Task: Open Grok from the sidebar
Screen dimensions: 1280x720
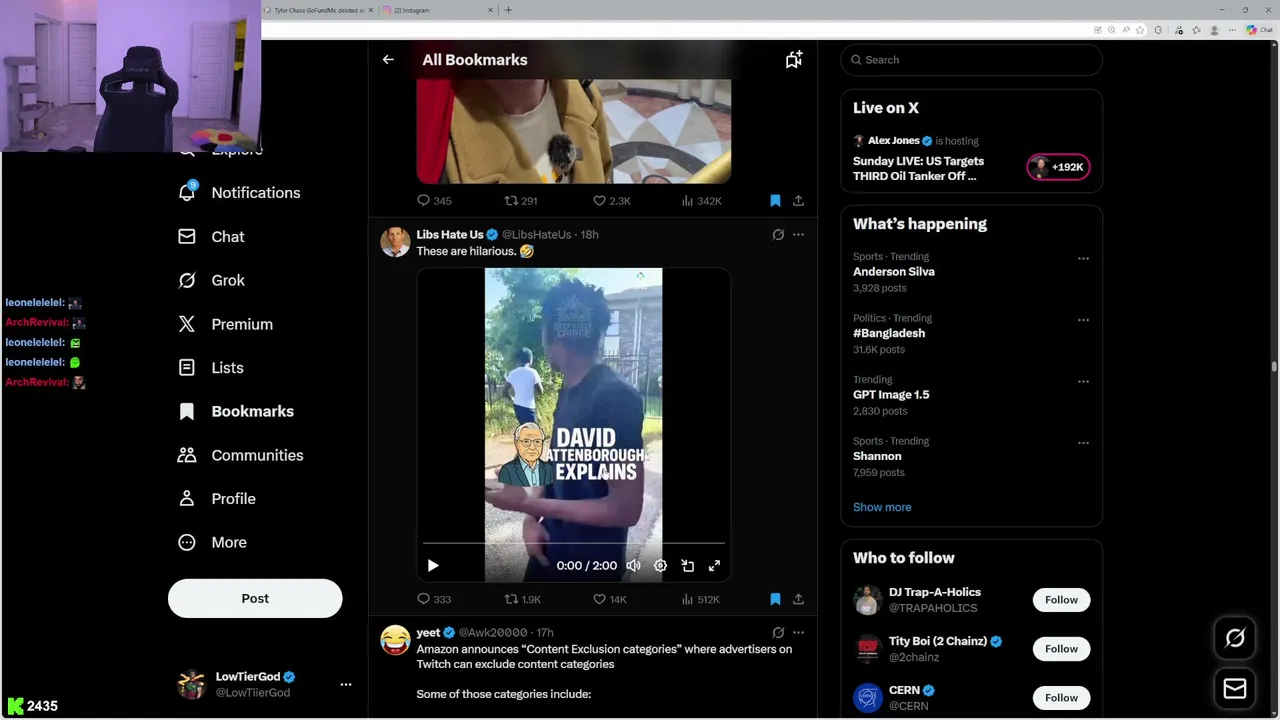Action: point(211,281)
